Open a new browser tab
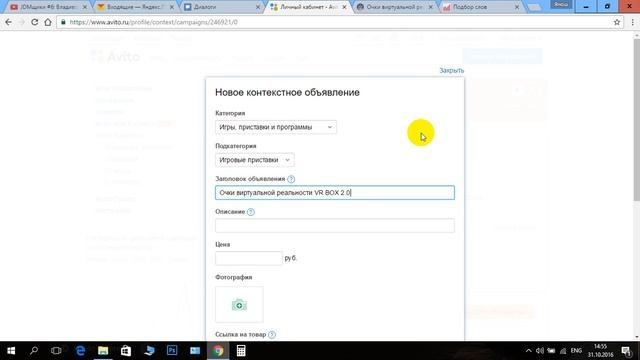This screenshot has width=640, height=360. [x=534, y=7]
